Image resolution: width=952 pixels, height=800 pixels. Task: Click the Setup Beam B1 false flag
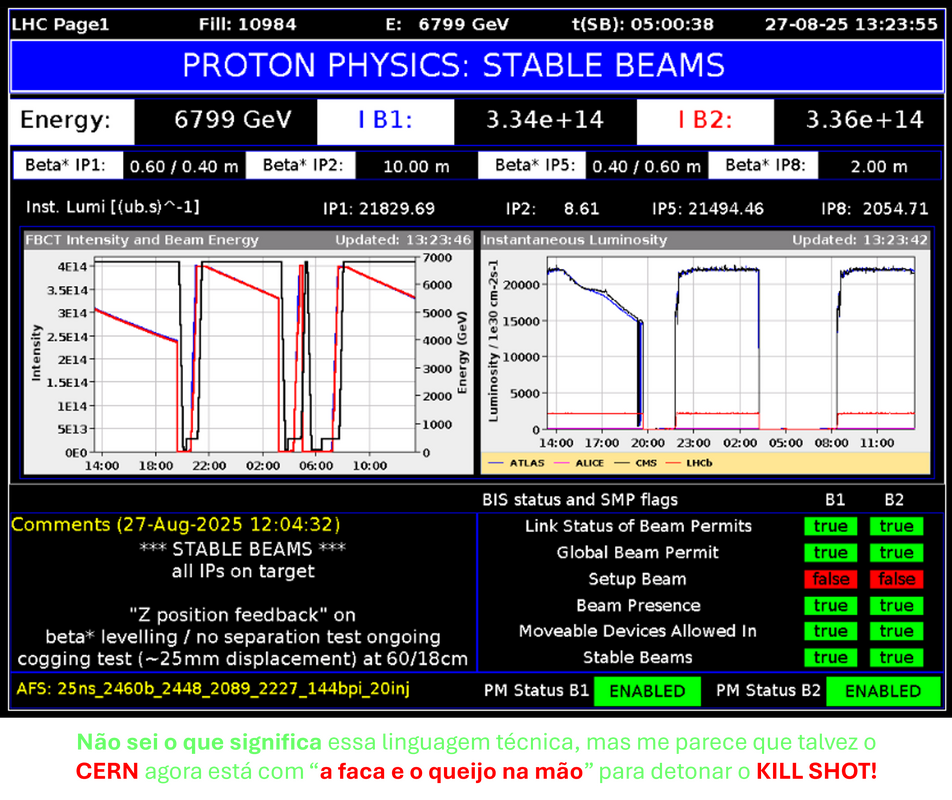coord(830,579)
